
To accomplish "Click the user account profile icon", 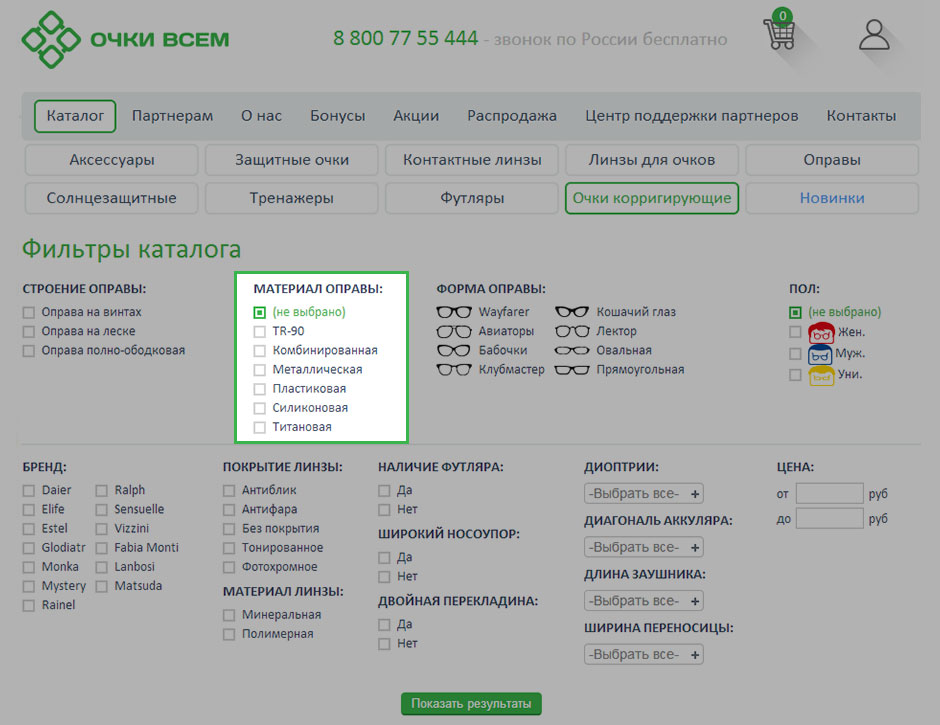I will tap(874, 34).
